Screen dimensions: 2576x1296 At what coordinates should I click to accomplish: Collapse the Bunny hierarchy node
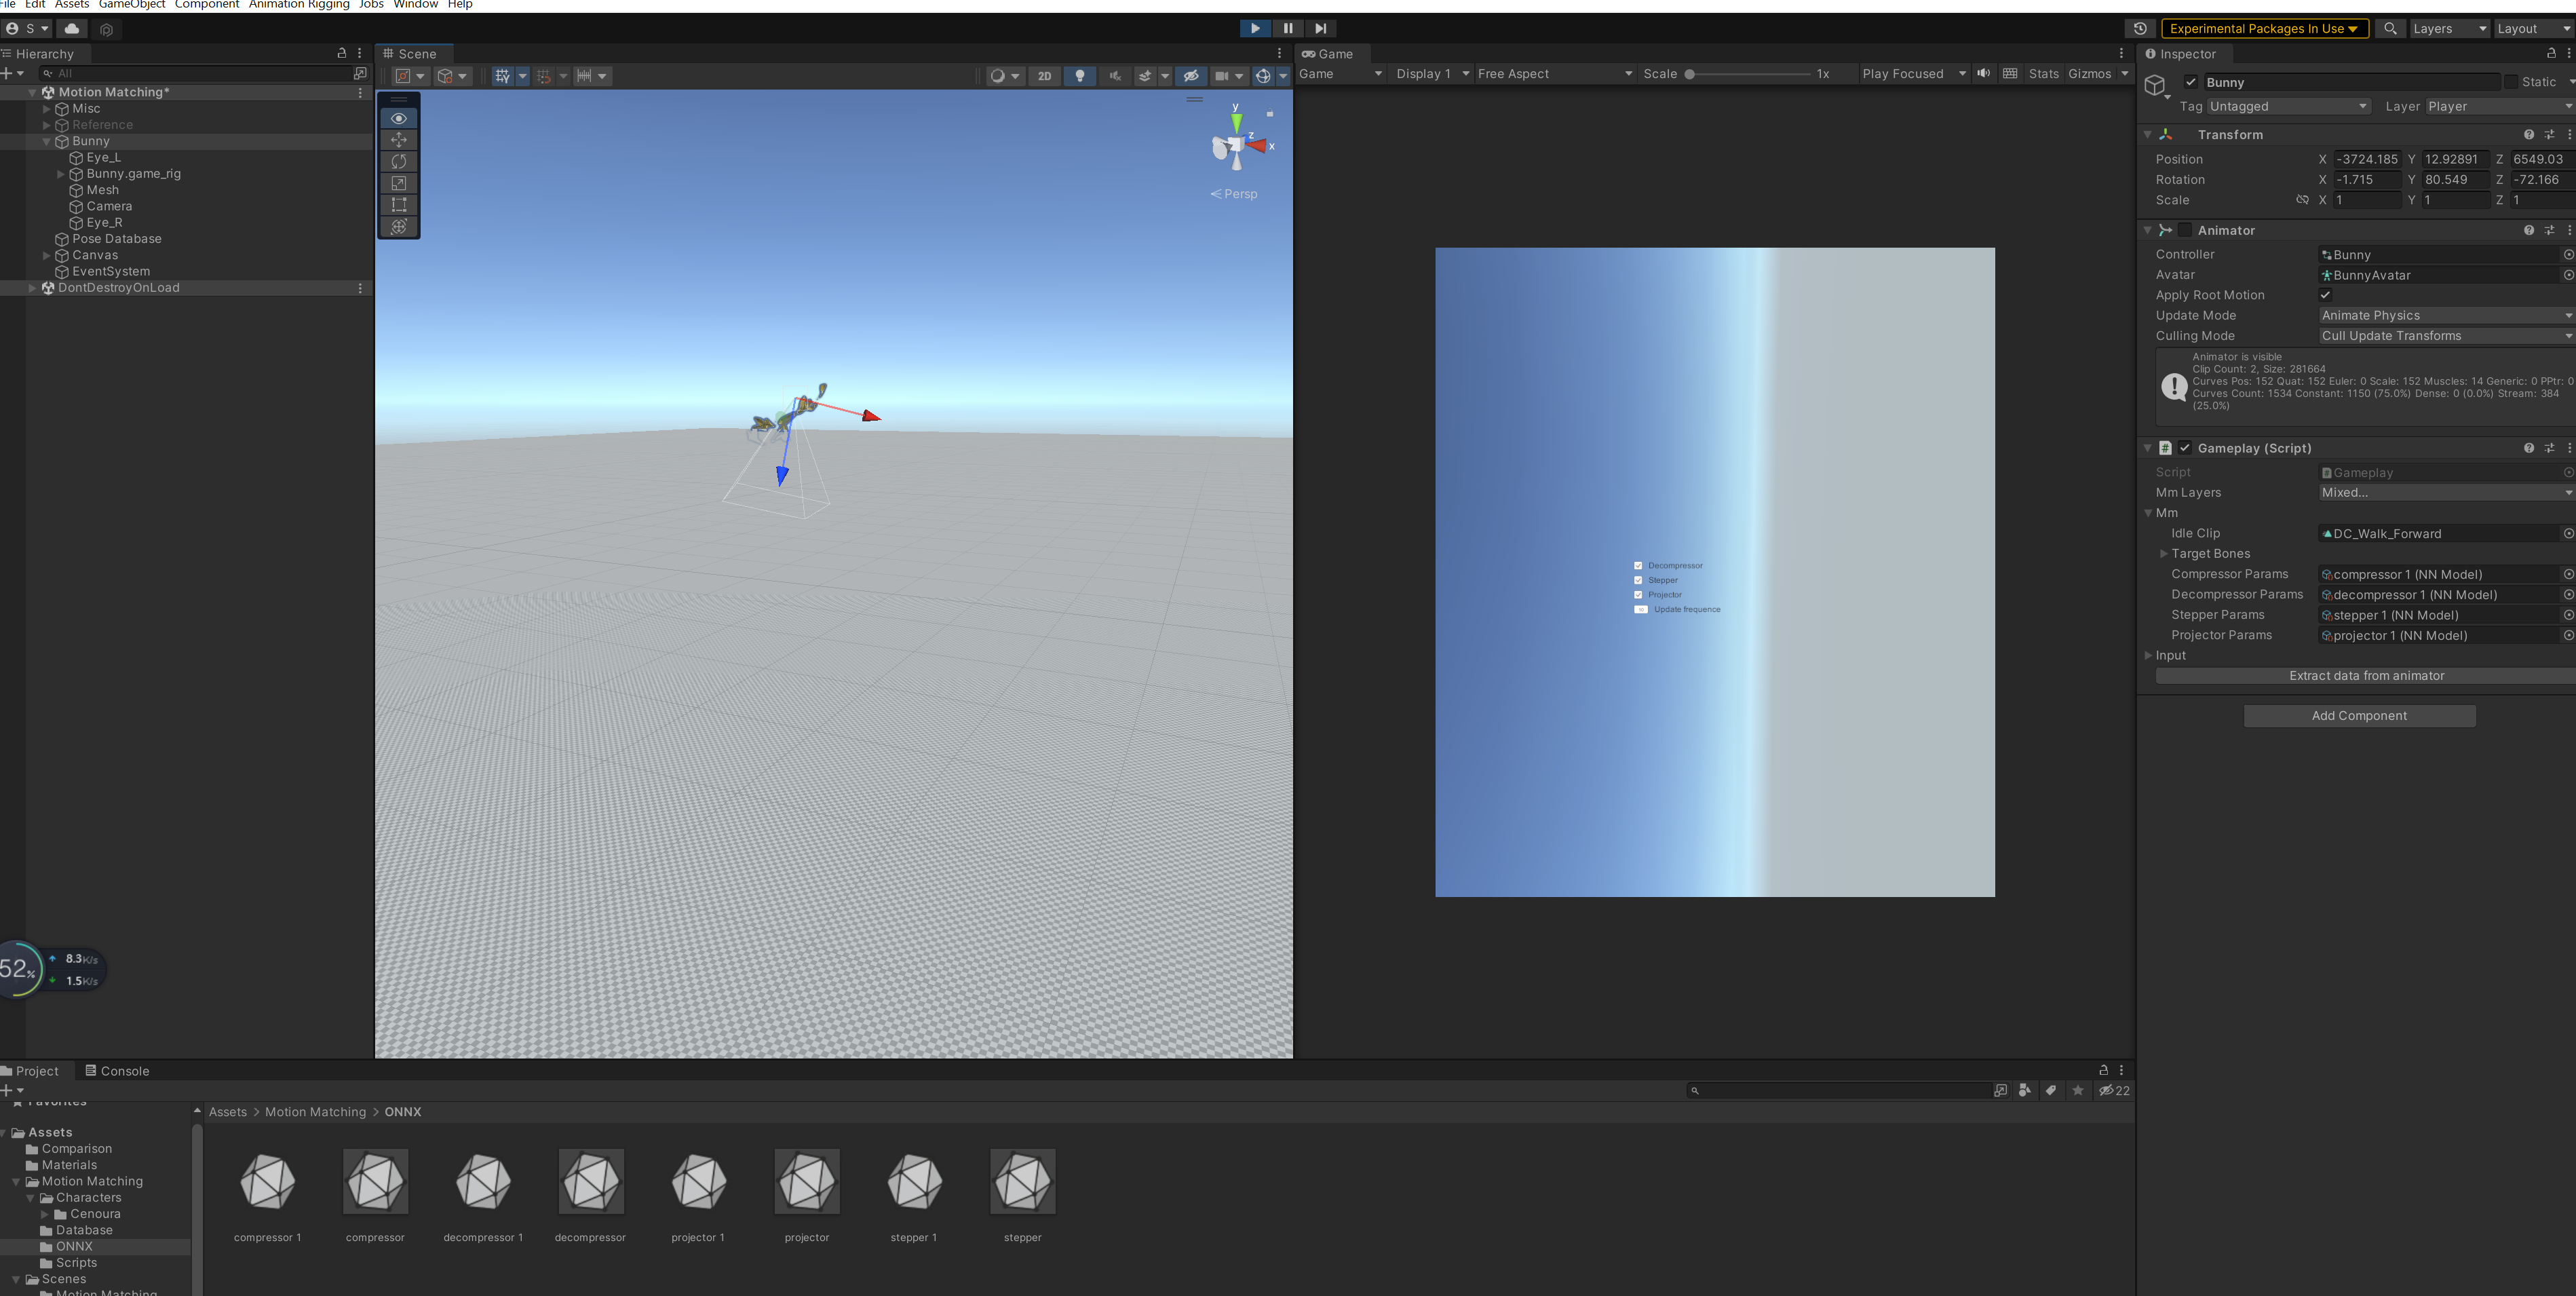point(46,141)
